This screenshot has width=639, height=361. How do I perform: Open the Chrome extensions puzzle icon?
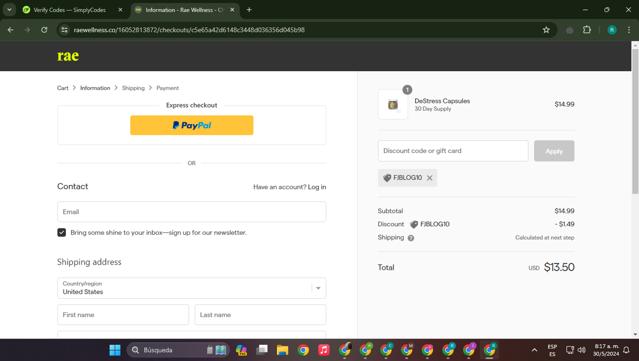pos(587,30)
